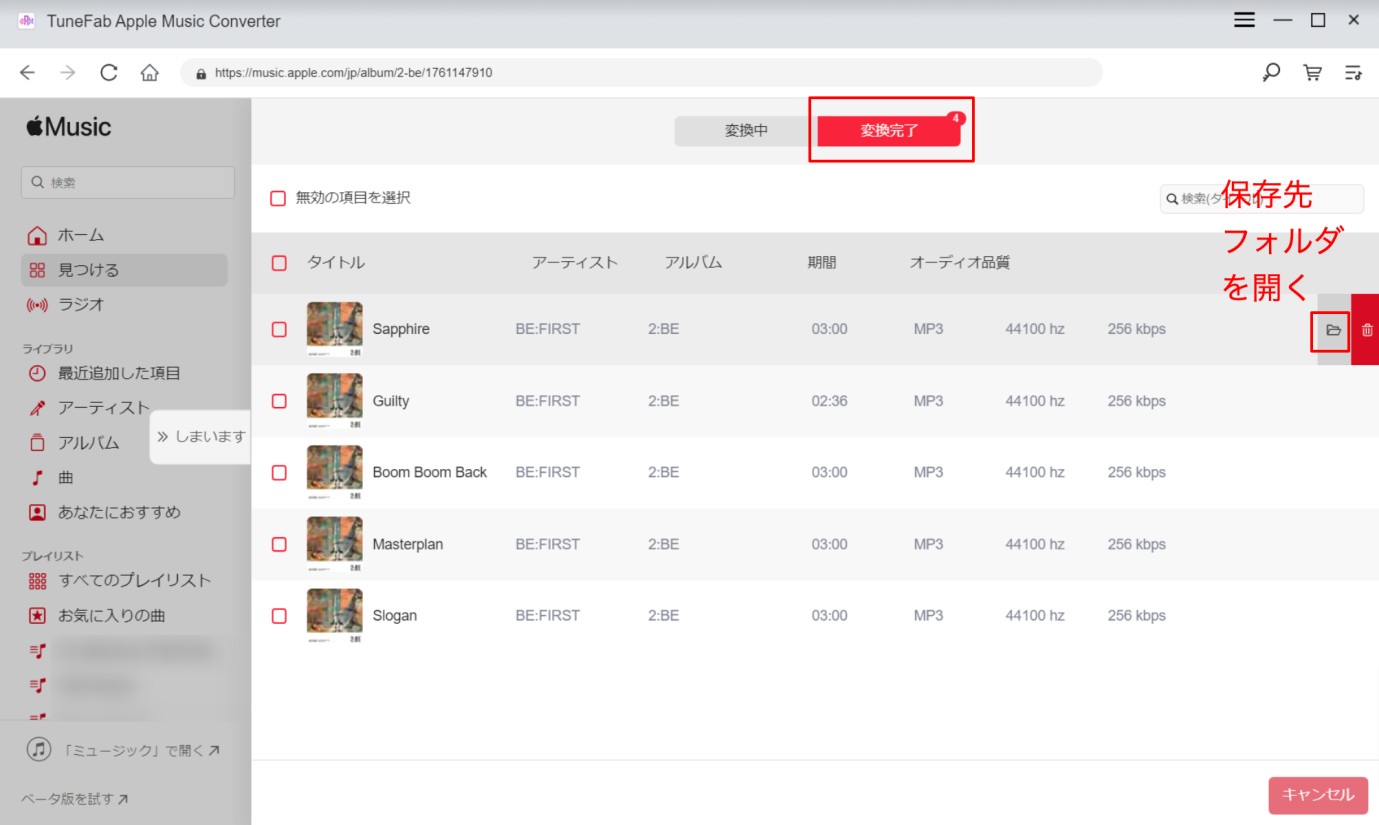Click the 期間 column header
Viewport: 1379px width, 825px height.
pos(822,263)
